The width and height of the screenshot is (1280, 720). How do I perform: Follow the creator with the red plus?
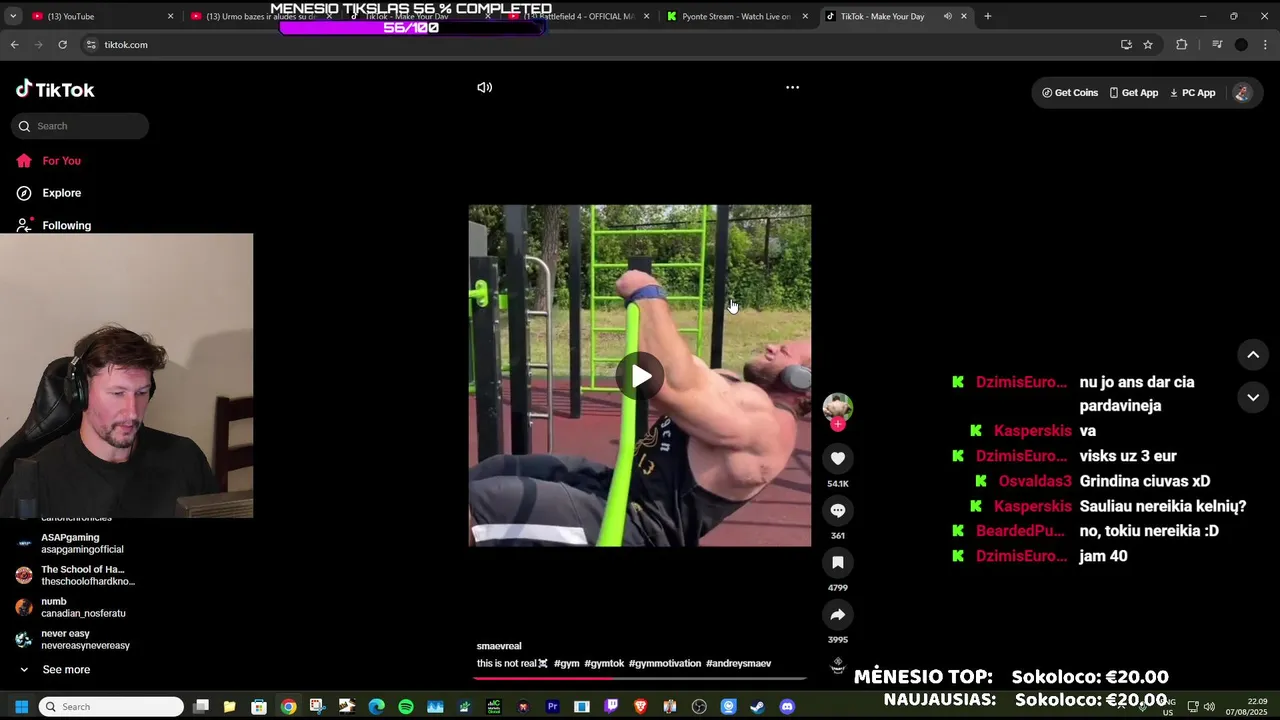pyautogui.click(x=838, y=424)
